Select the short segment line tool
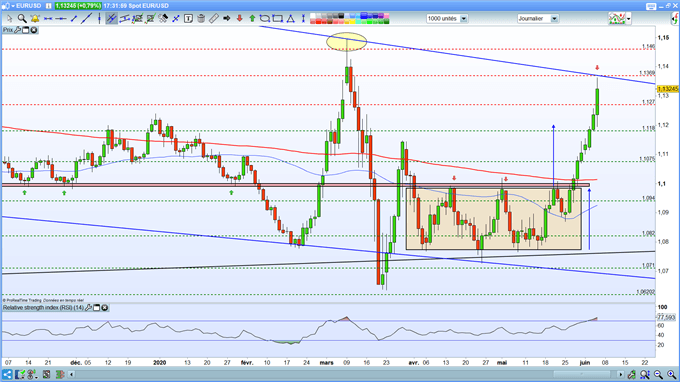The width and height of the screenshot is (680, 382). [x=74, y=19]
